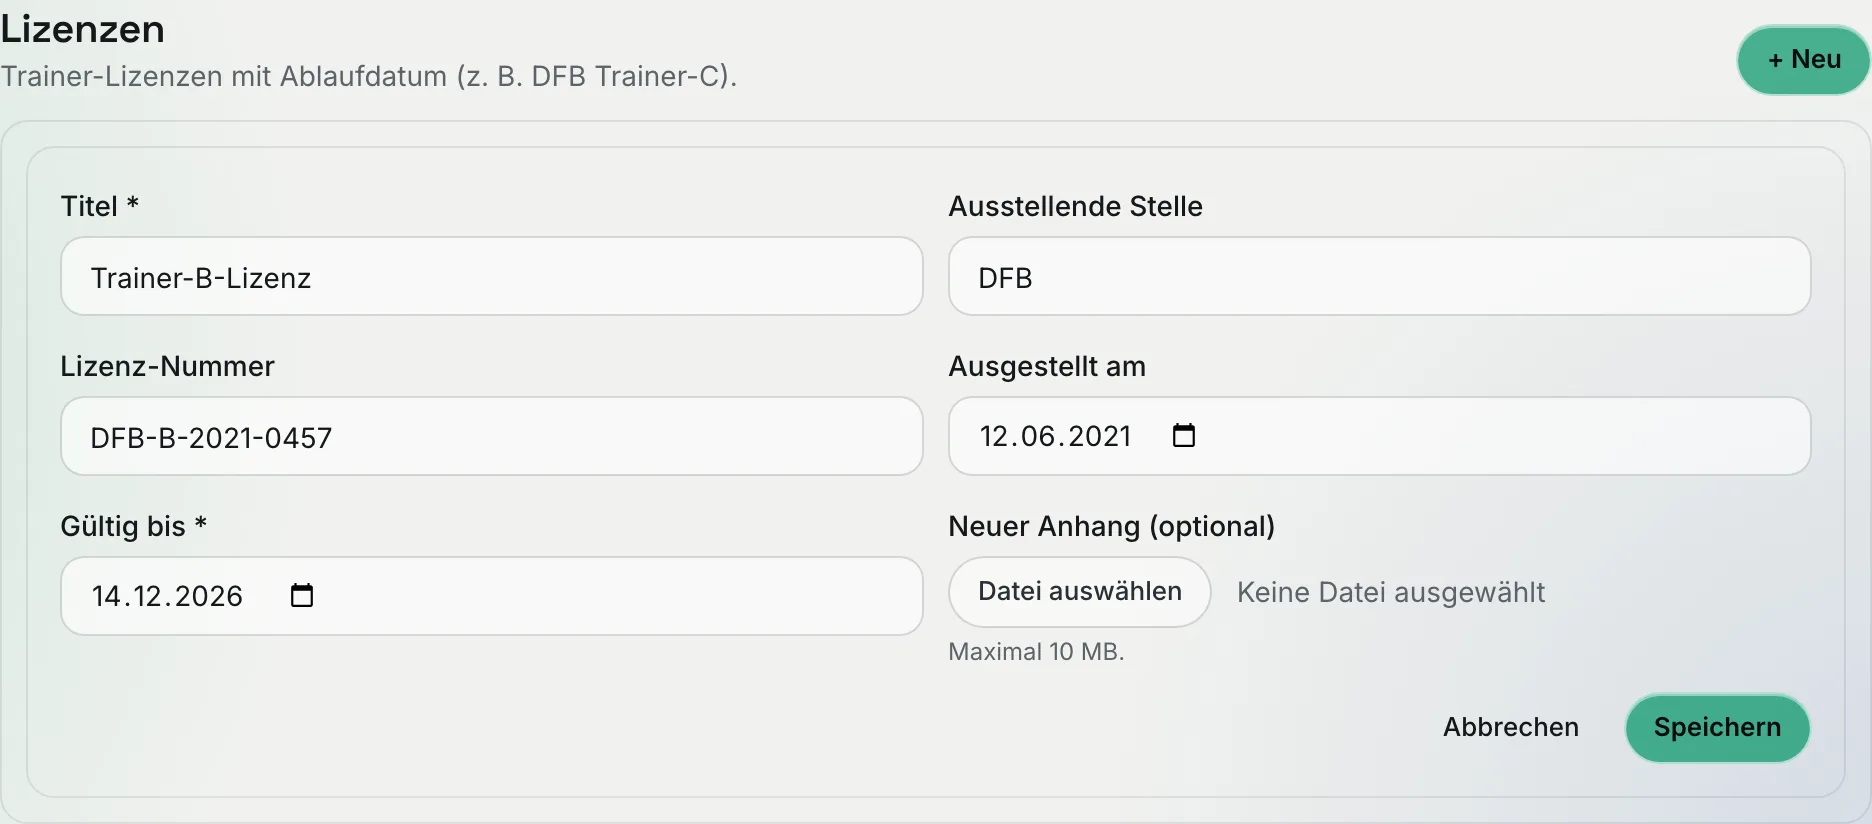Click the Trainer-Lizenzen mit Ablaufdatum description
The image size is (1872, 824).
pos(368,76)
